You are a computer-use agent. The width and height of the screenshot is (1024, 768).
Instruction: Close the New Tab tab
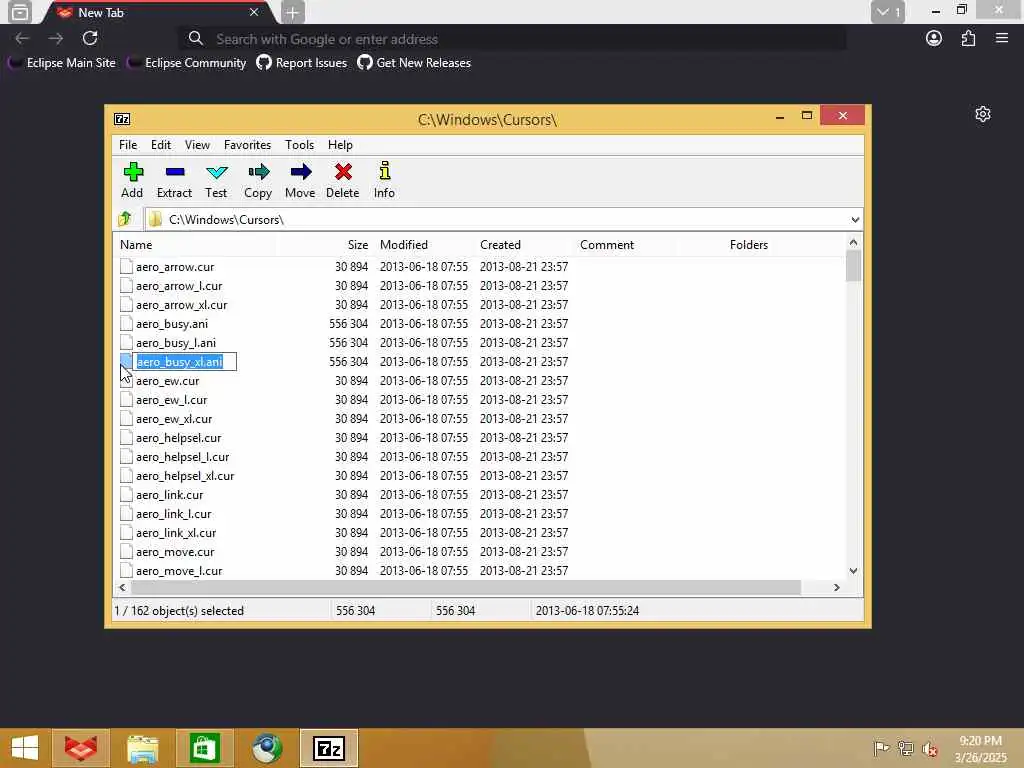pos(254,12)
